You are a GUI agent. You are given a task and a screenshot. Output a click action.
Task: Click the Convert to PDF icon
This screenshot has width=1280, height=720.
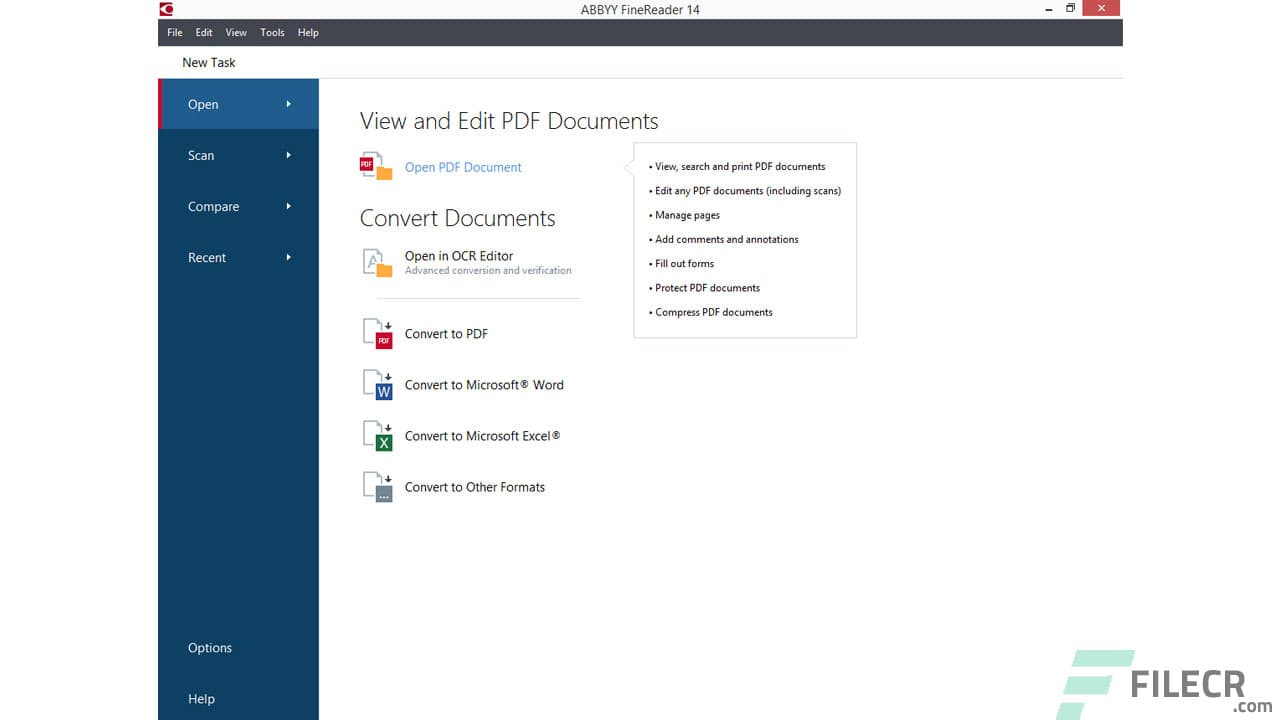pyautogui.click(x=378, y=334)
